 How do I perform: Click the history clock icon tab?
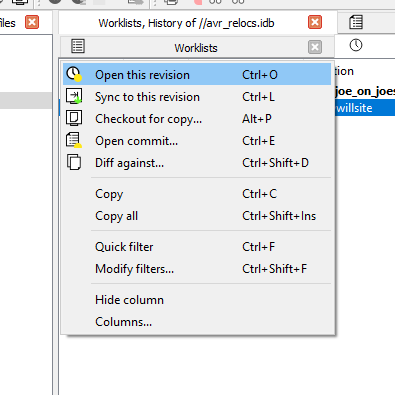click(356, 45)
